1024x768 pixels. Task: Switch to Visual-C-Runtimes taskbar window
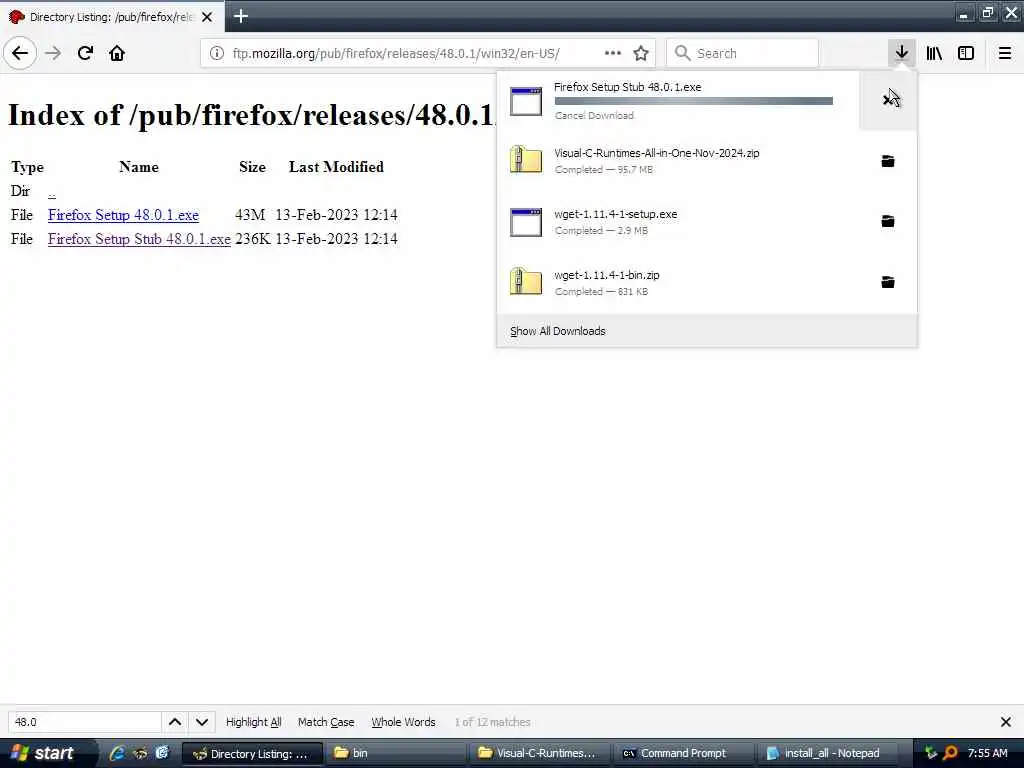click(540, 753)
